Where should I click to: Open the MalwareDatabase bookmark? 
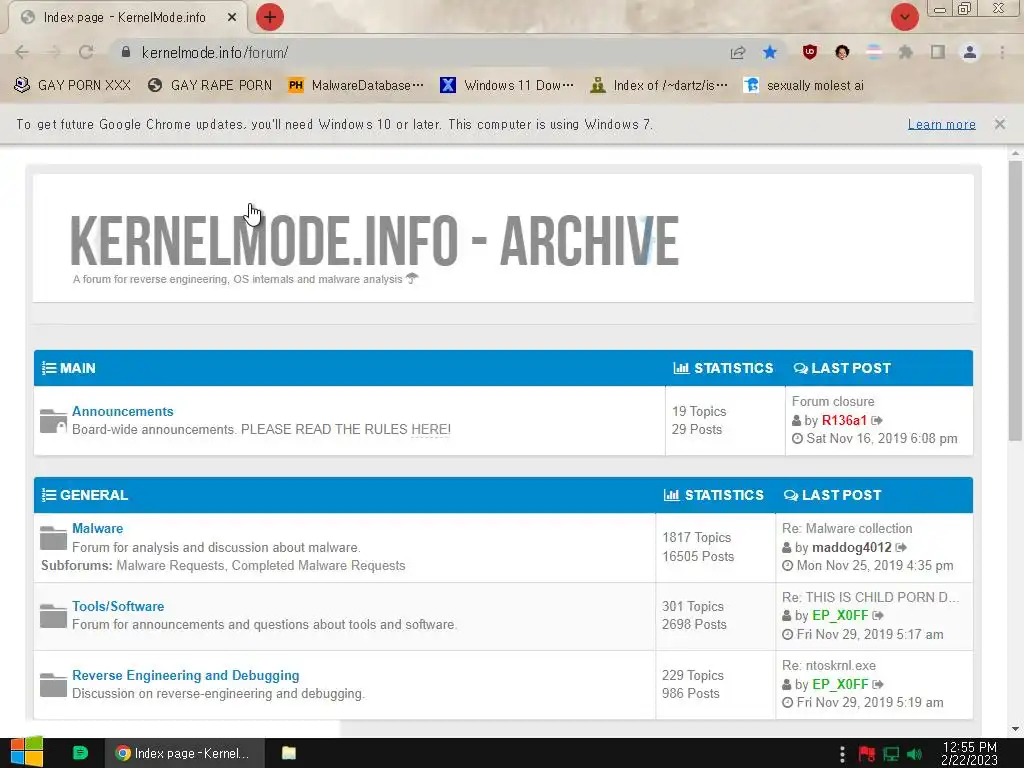(x=356, y=86)
